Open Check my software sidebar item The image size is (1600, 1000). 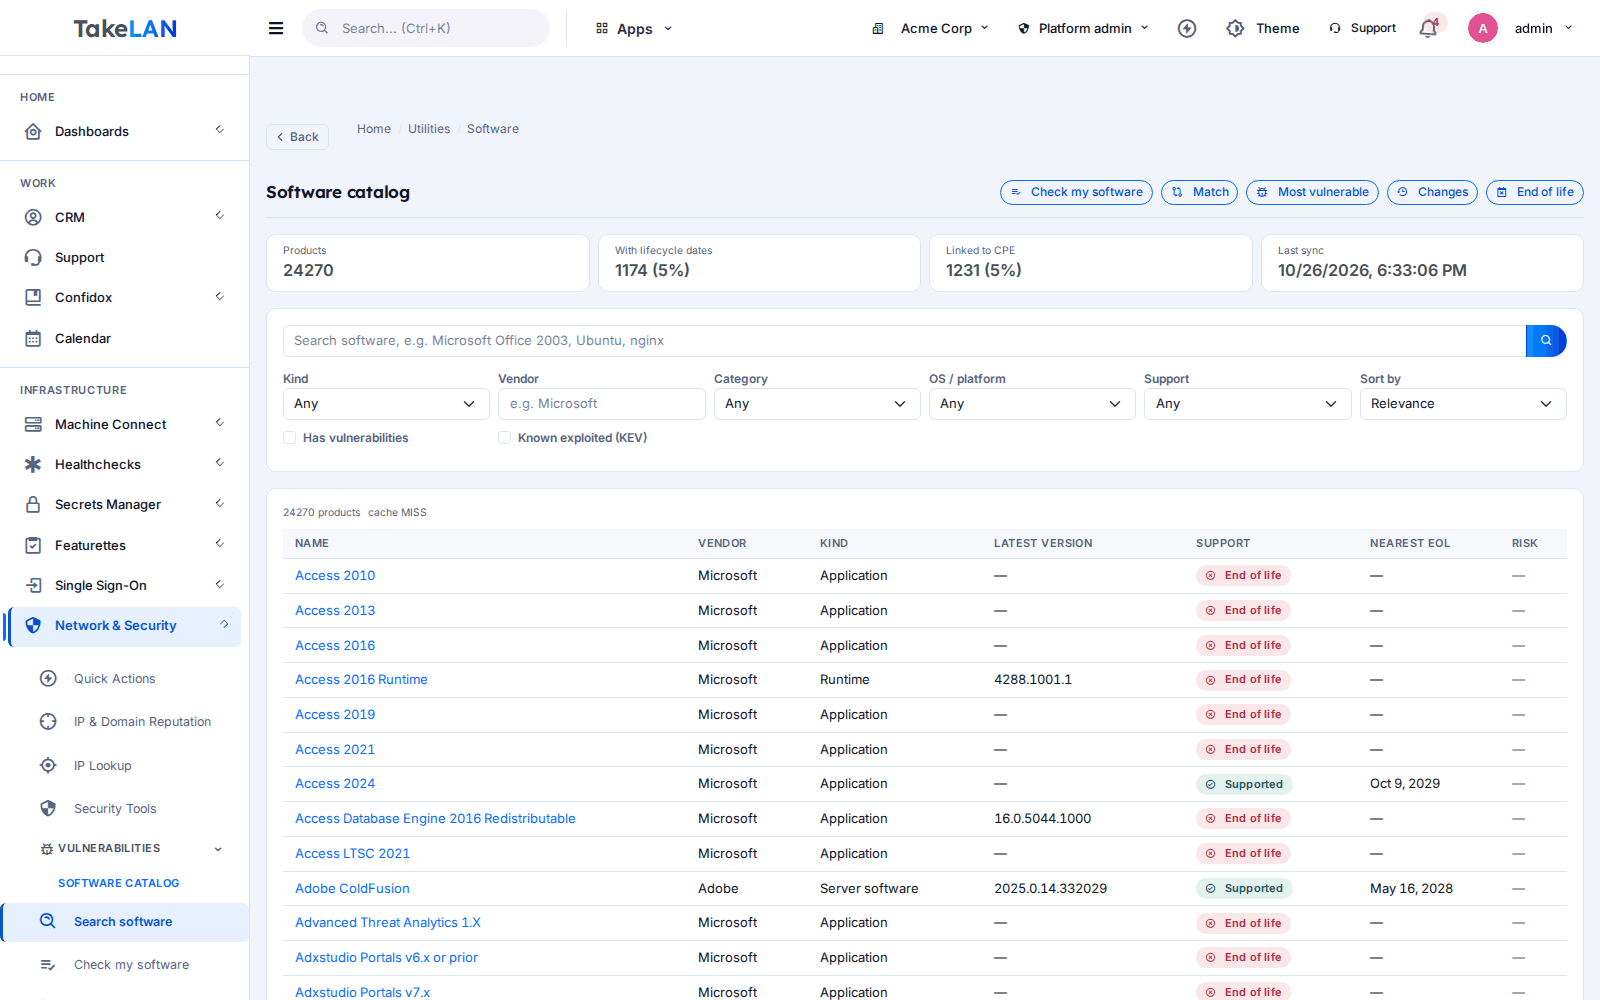coord(131,965)
